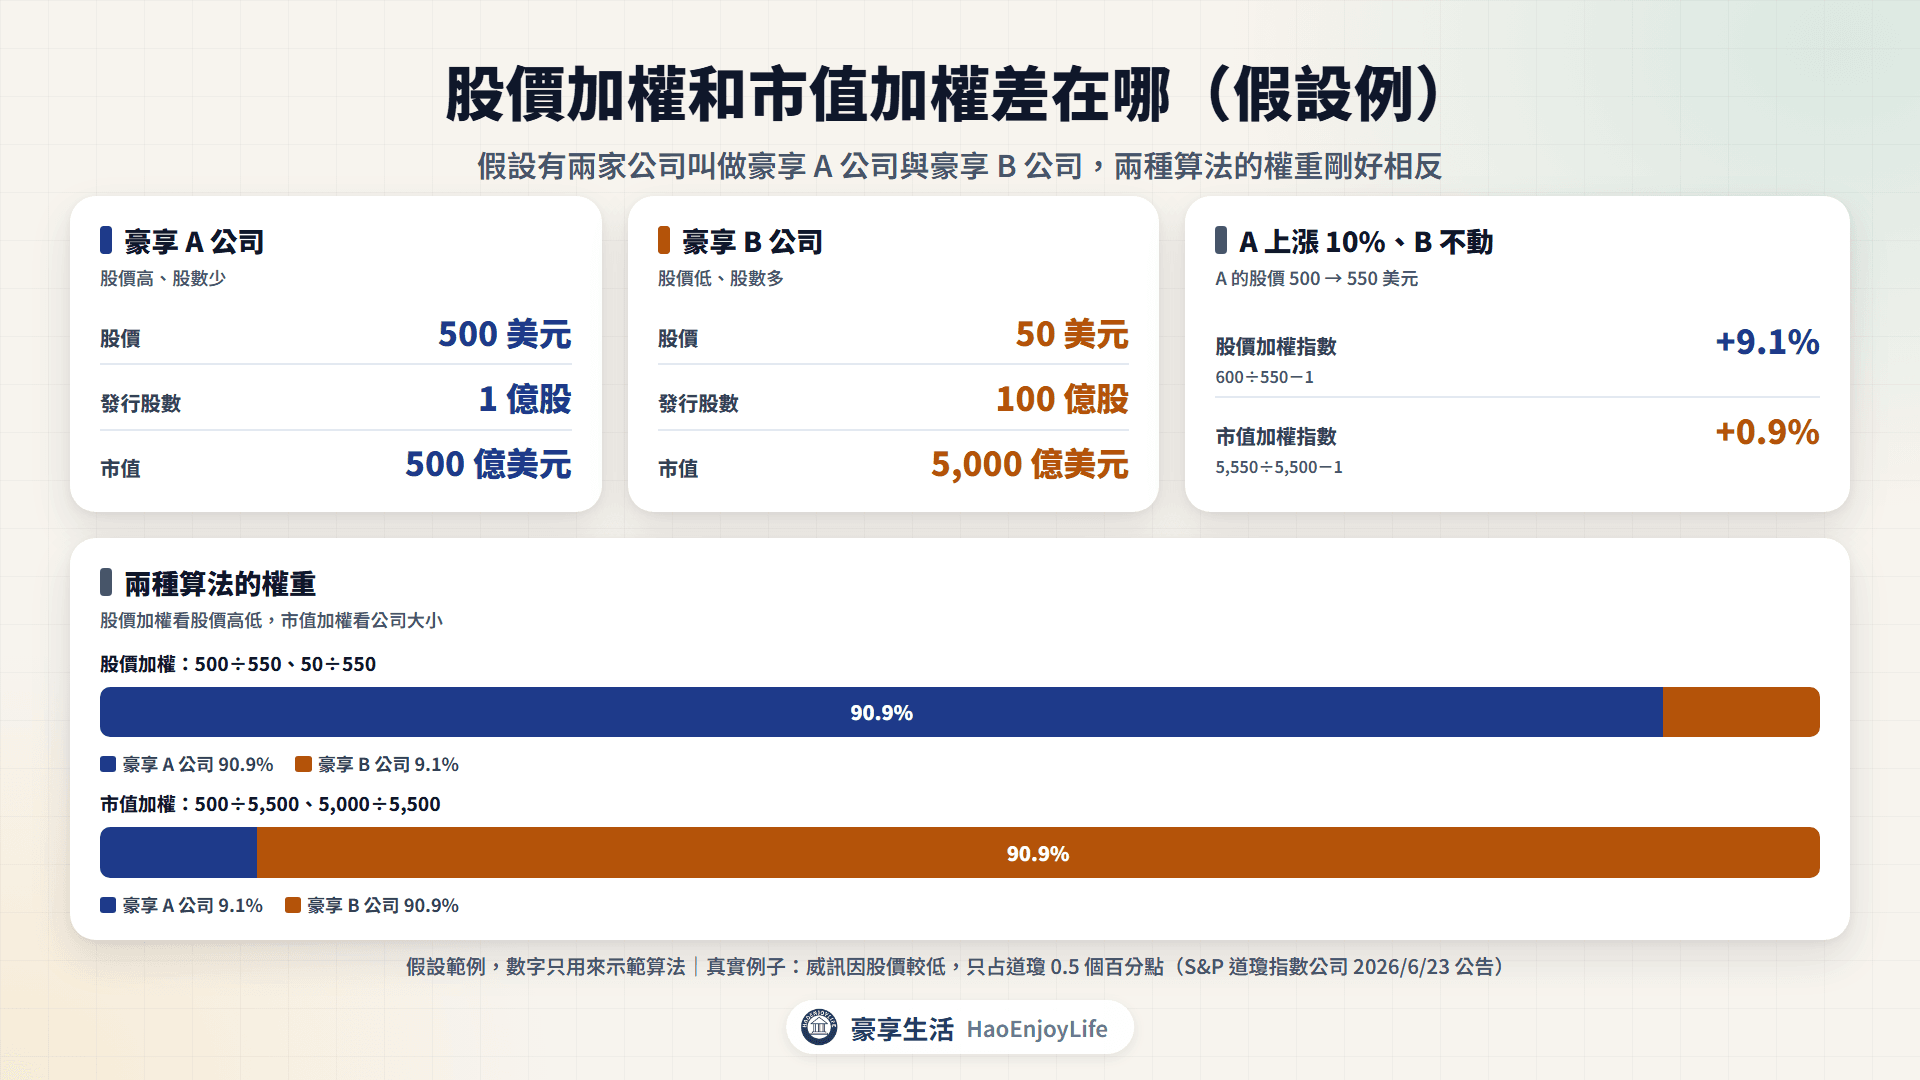
Task: Click the formula 600÷550−1
Action: tap(1265, 377)
